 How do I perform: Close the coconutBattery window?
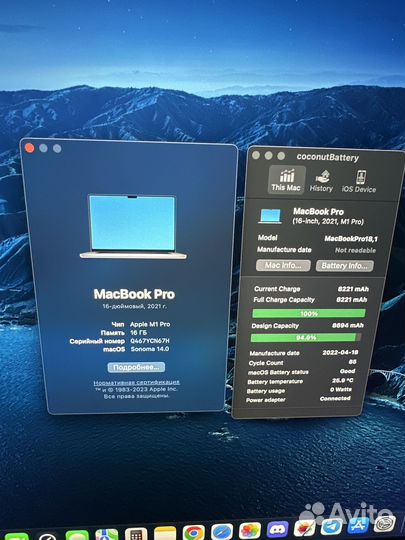[x=256, y=155]
